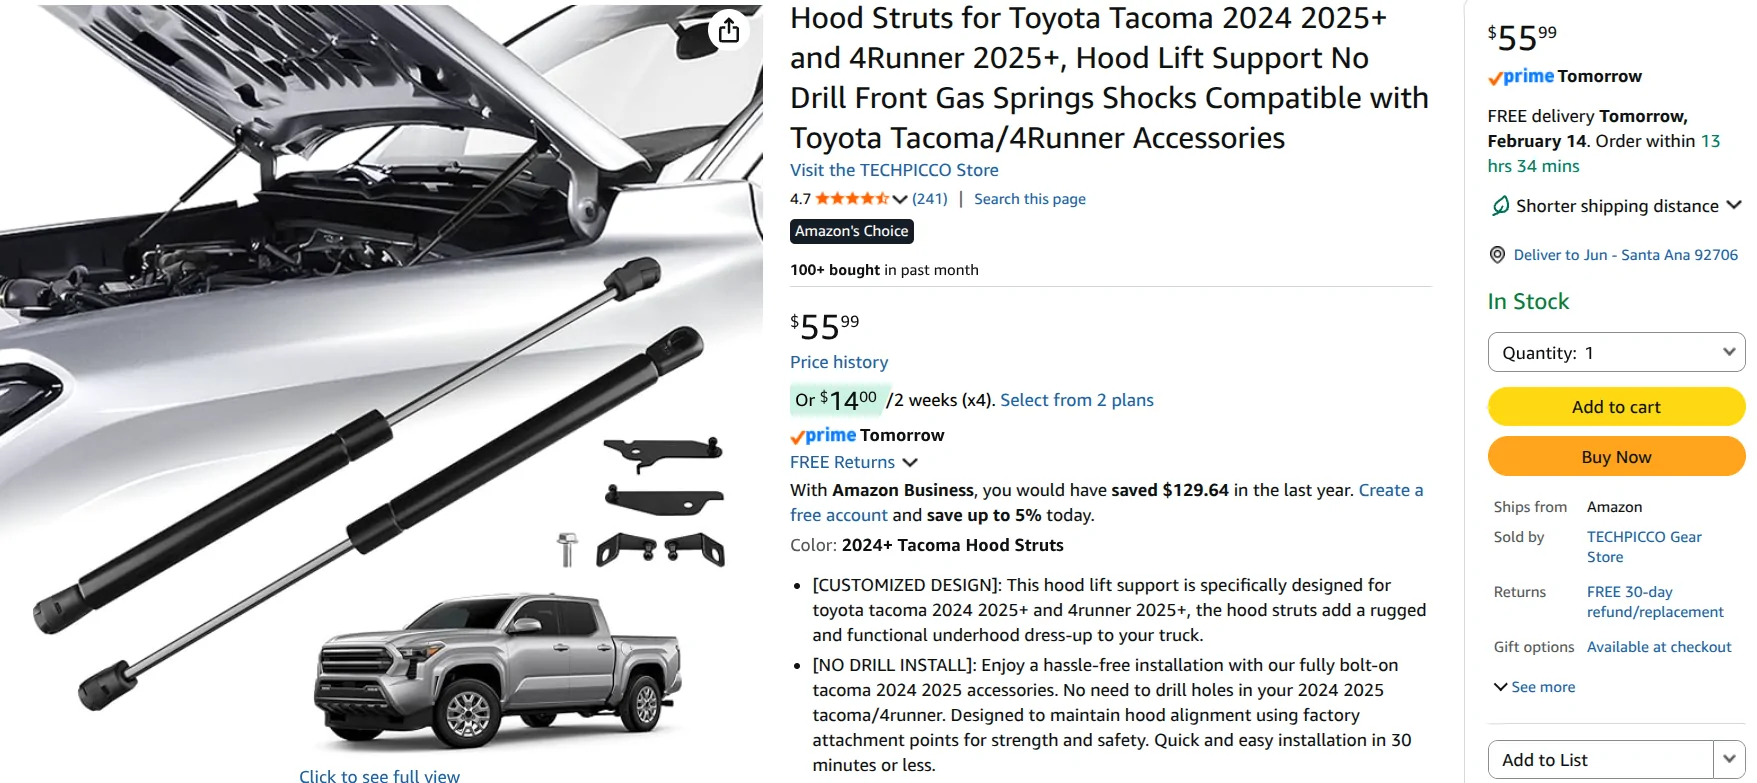The width and height of the screenshot is (1757, 783).
Task: Click the Amazon's Choice badge
Action: 851,231
